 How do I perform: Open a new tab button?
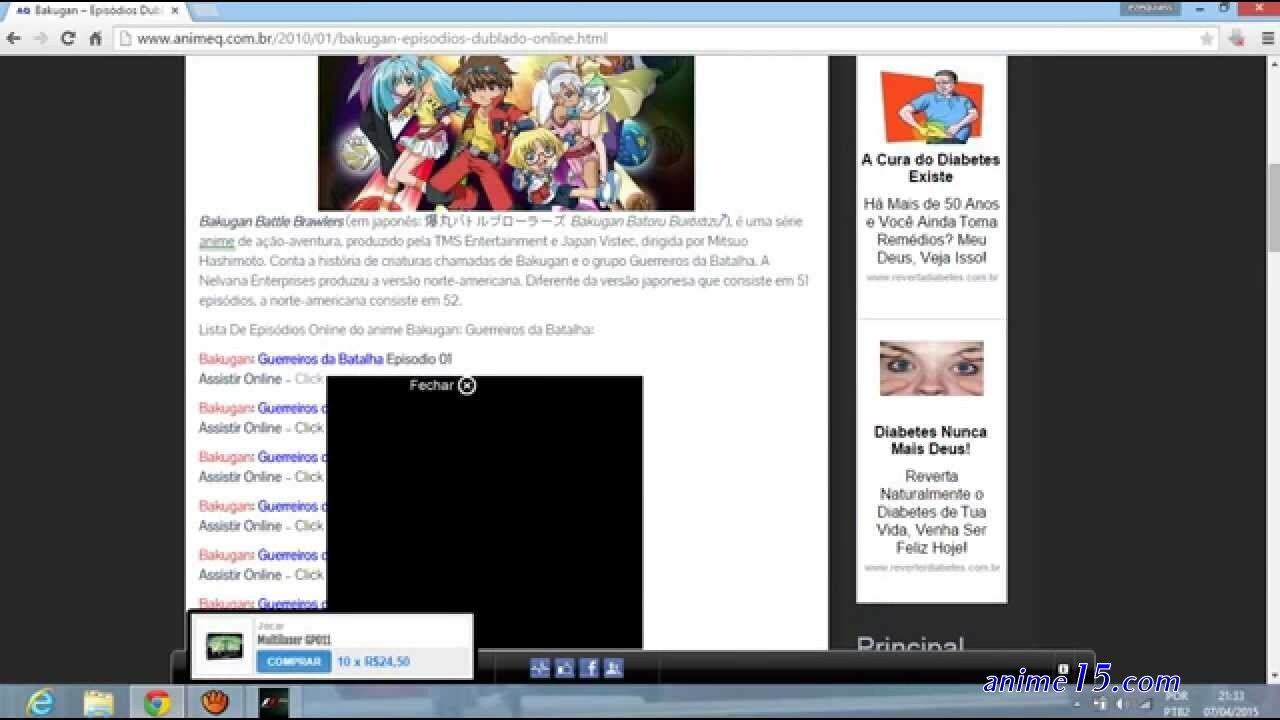click(205, 10)
